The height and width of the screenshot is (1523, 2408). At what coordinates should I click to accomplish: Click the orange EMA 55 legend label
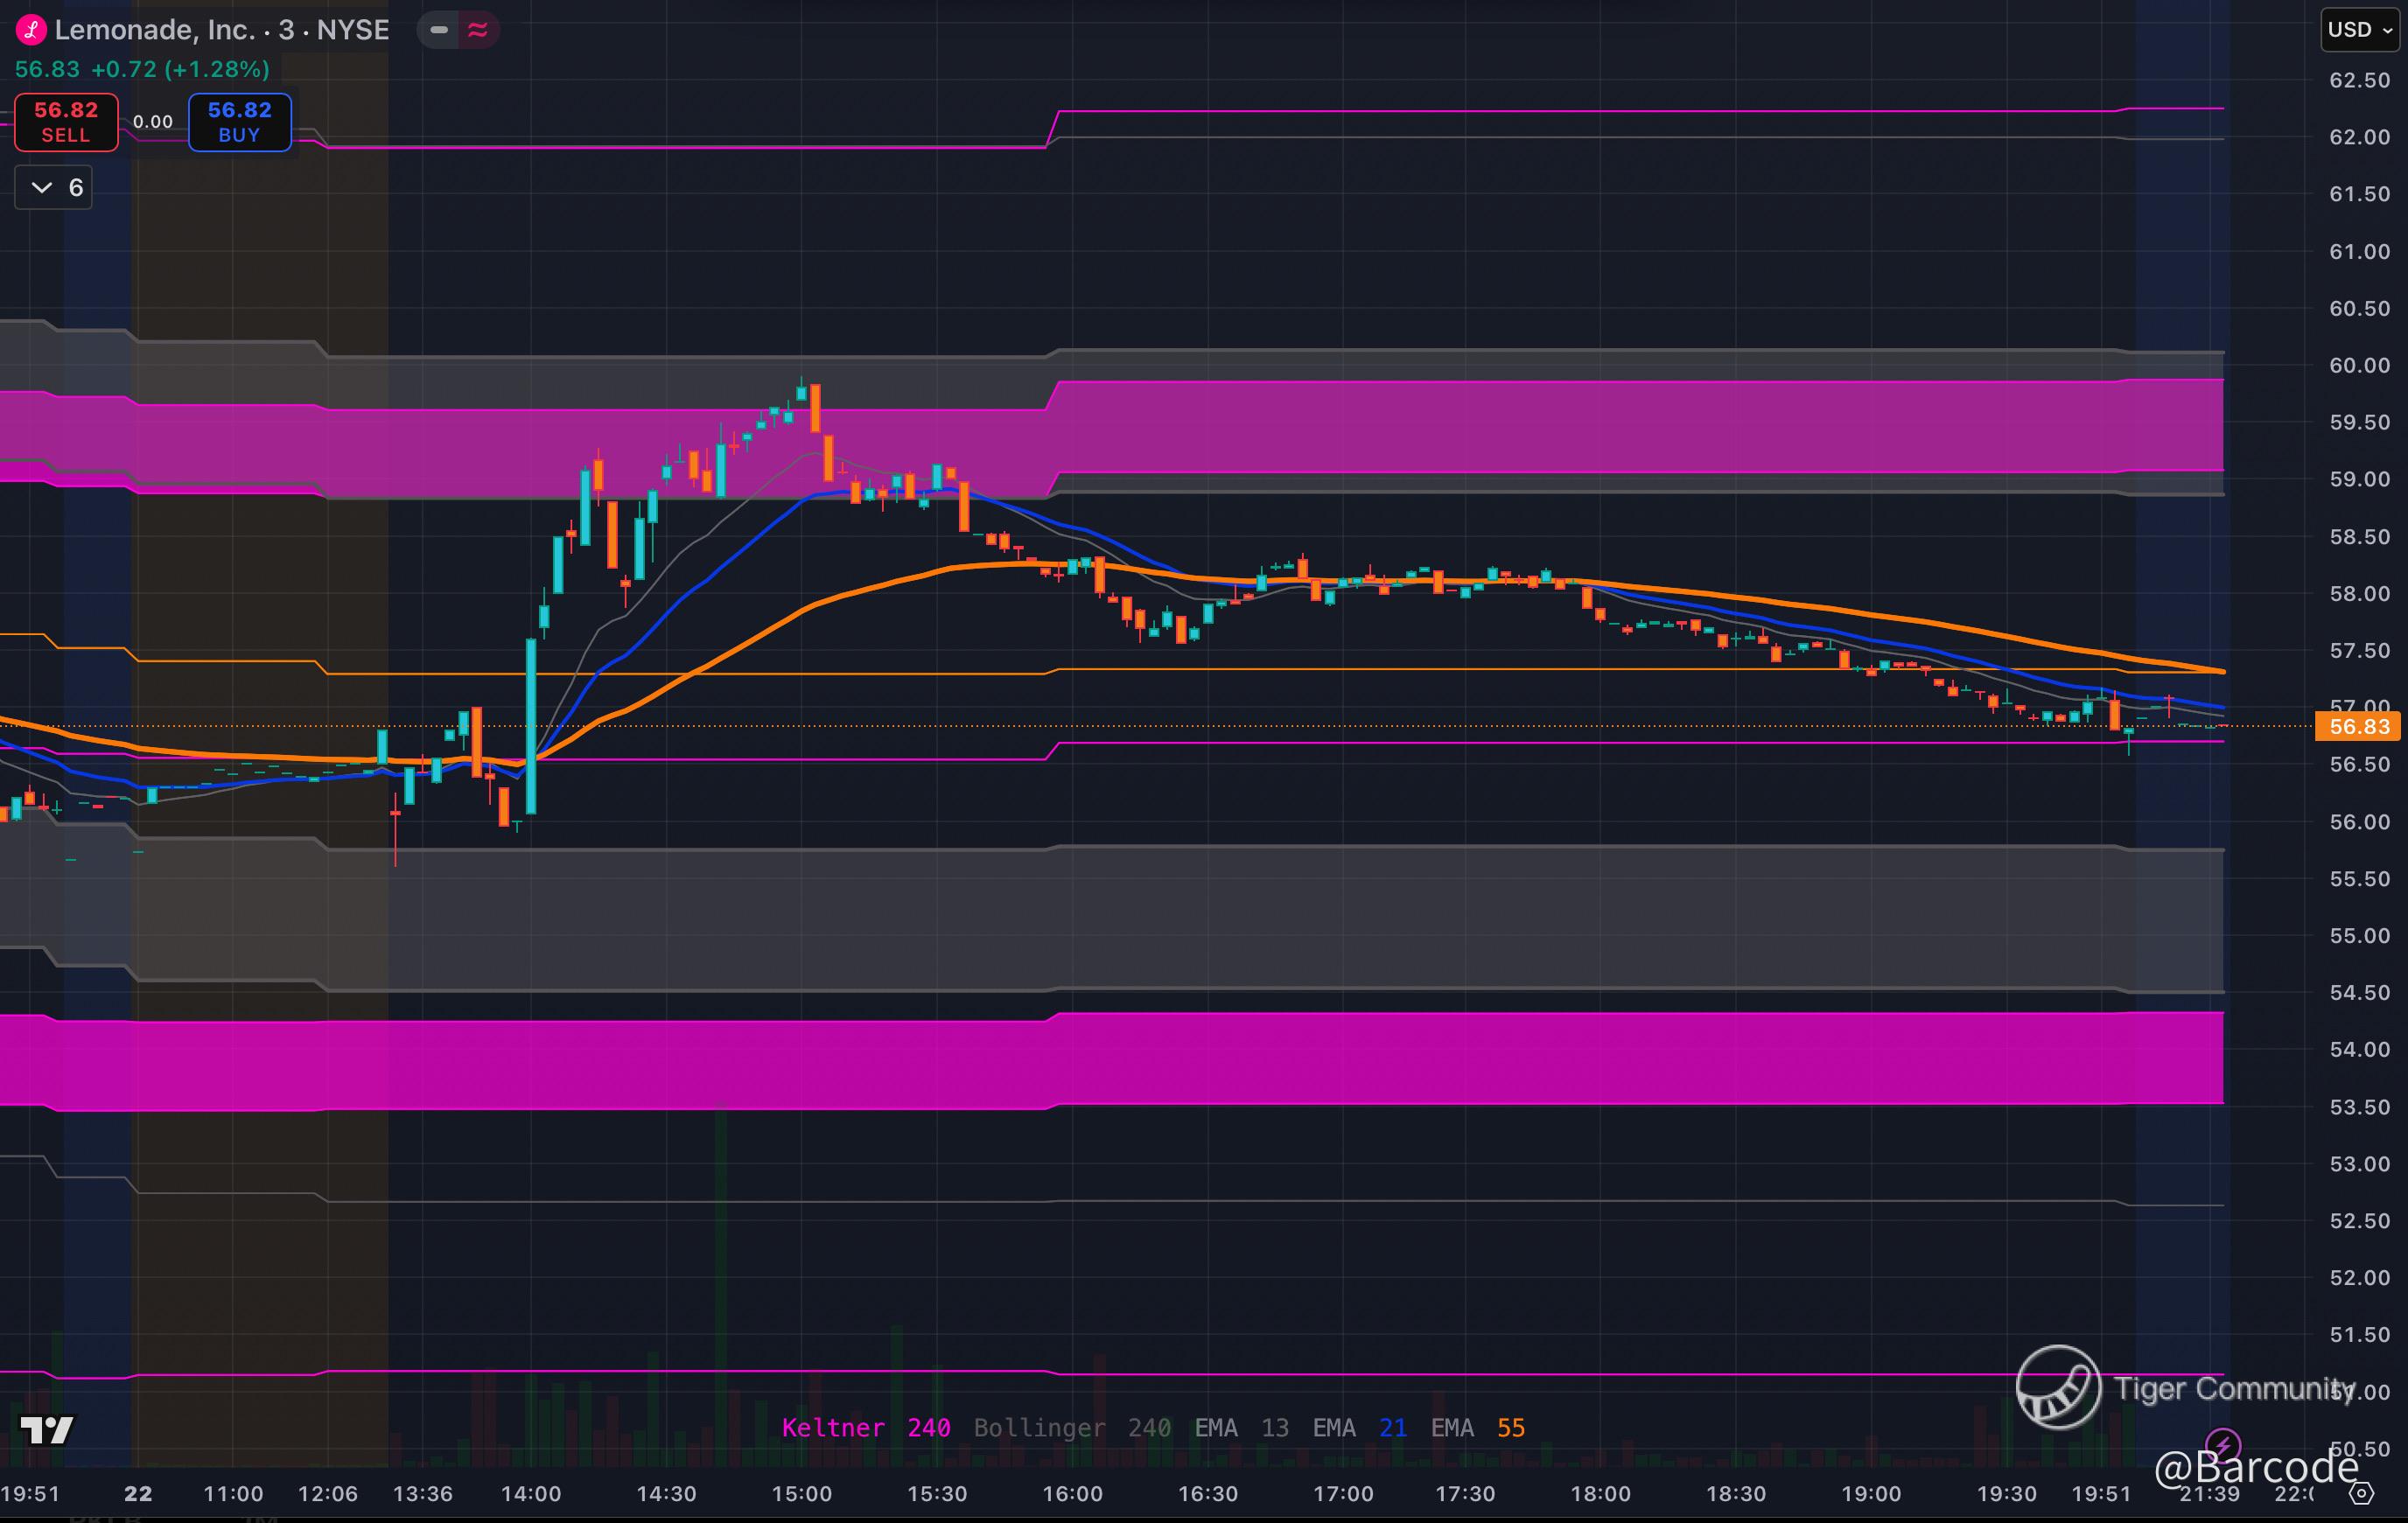click(x=1477, y=1428)
